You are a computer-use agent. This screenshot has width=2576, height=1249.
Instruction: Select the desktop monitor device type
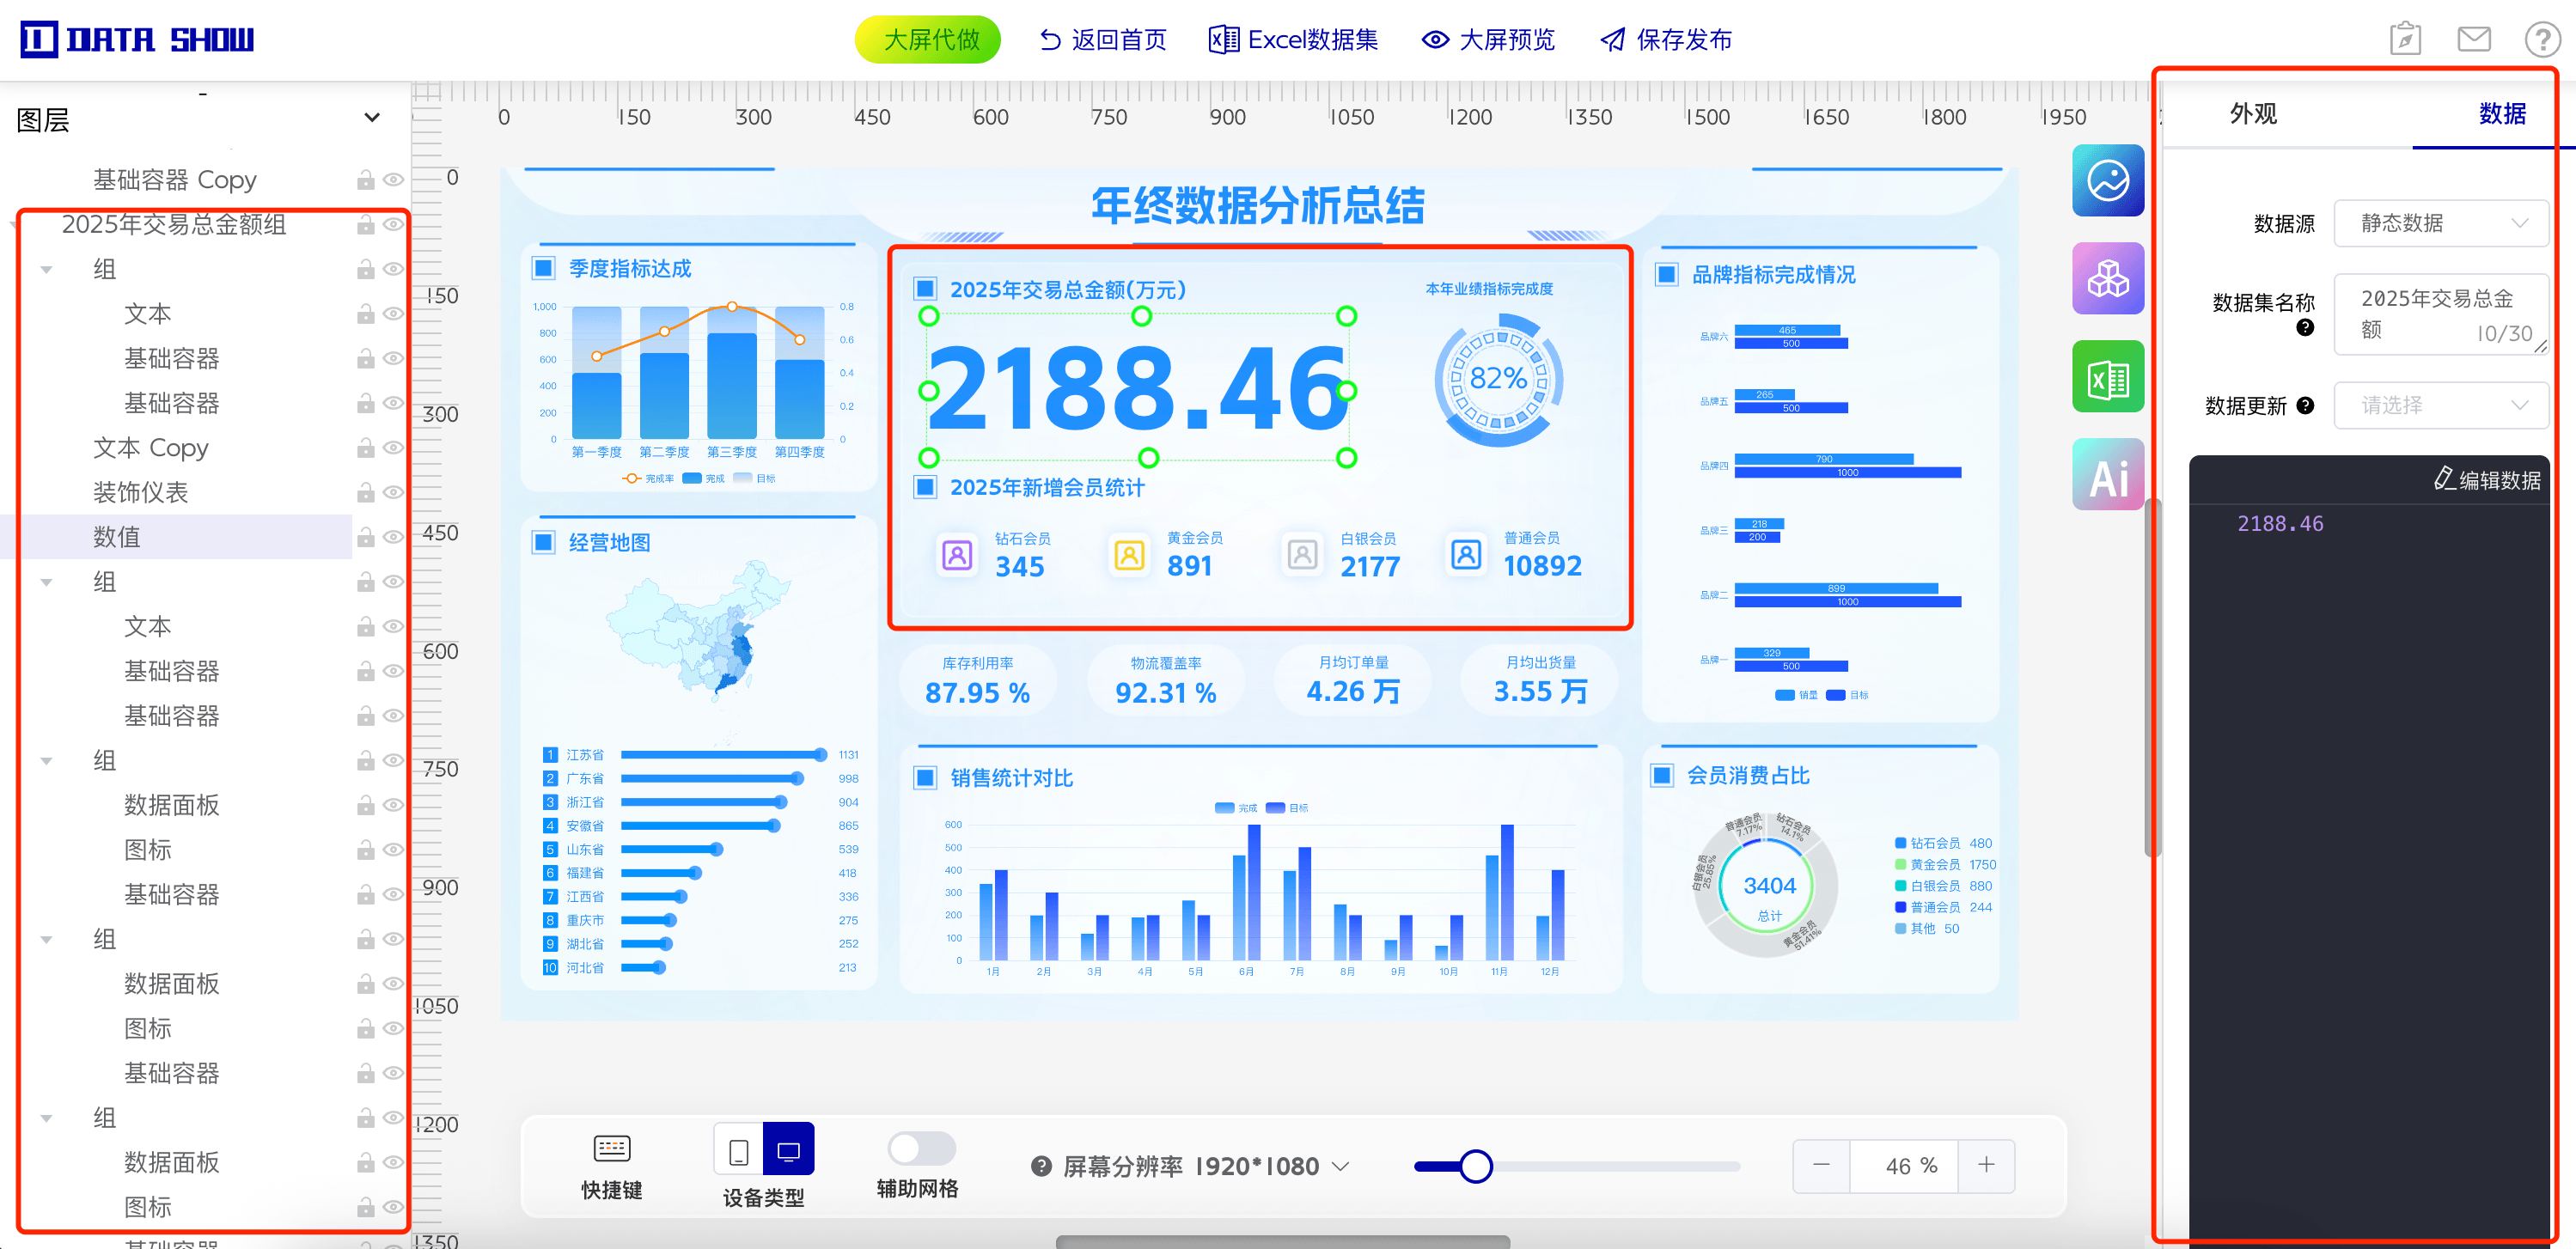click(788, 1150)
